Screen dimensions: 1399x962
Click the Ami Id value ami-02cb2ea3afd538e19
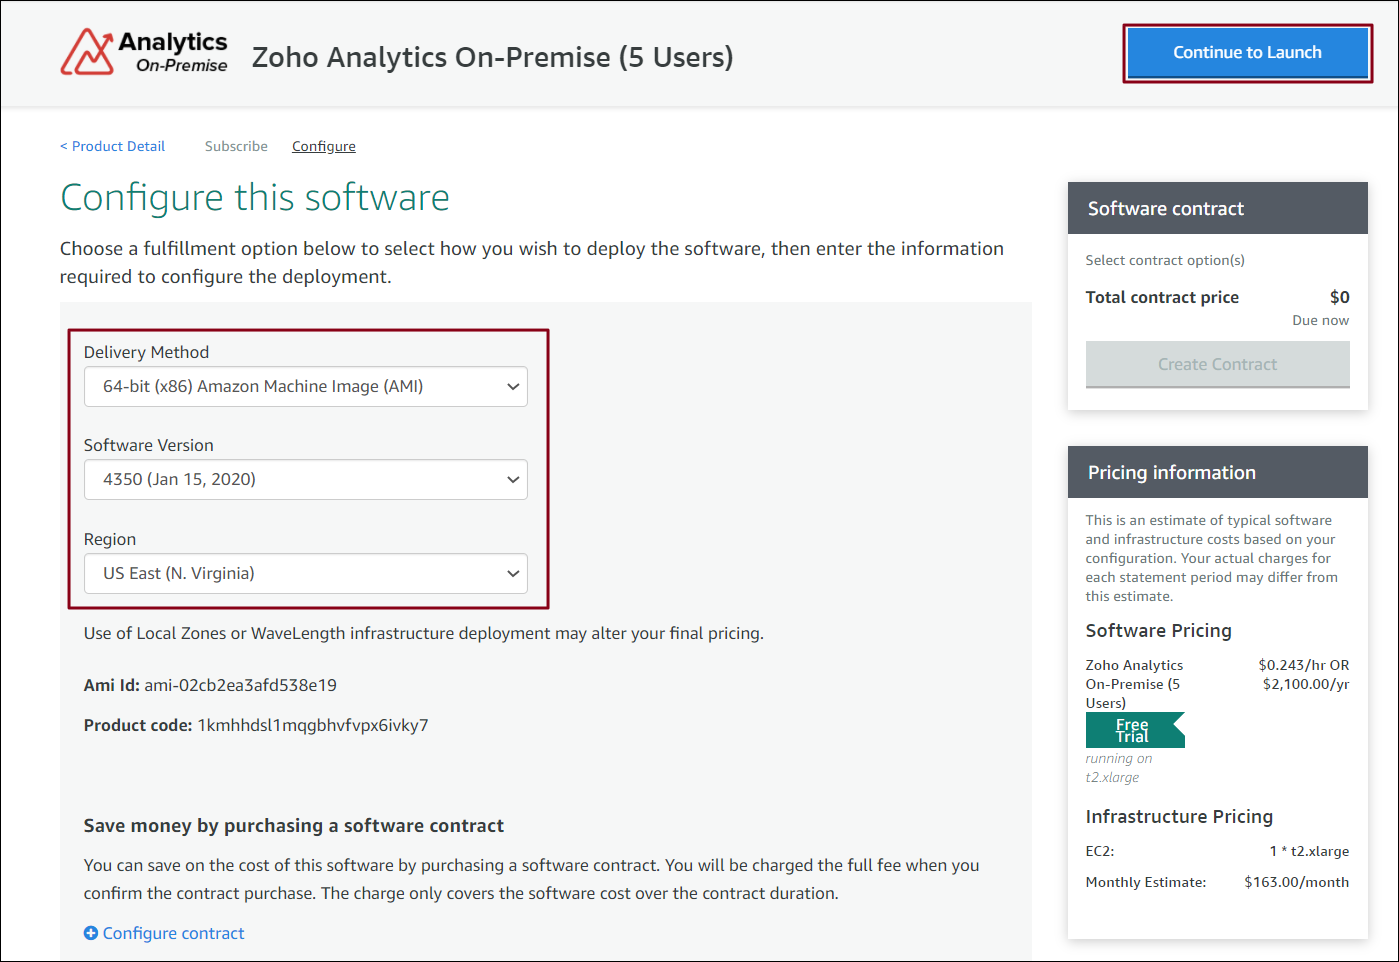click(x=240, y=685)
